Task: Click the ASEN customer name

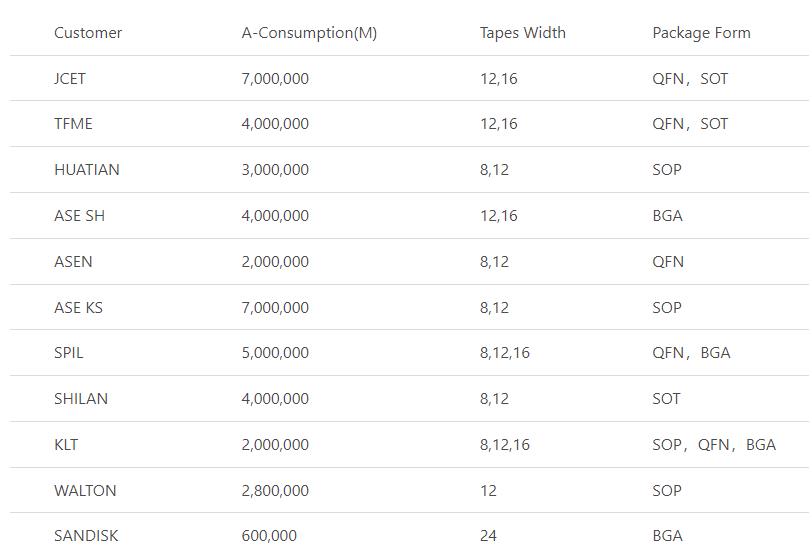Action: pos(73,262)
